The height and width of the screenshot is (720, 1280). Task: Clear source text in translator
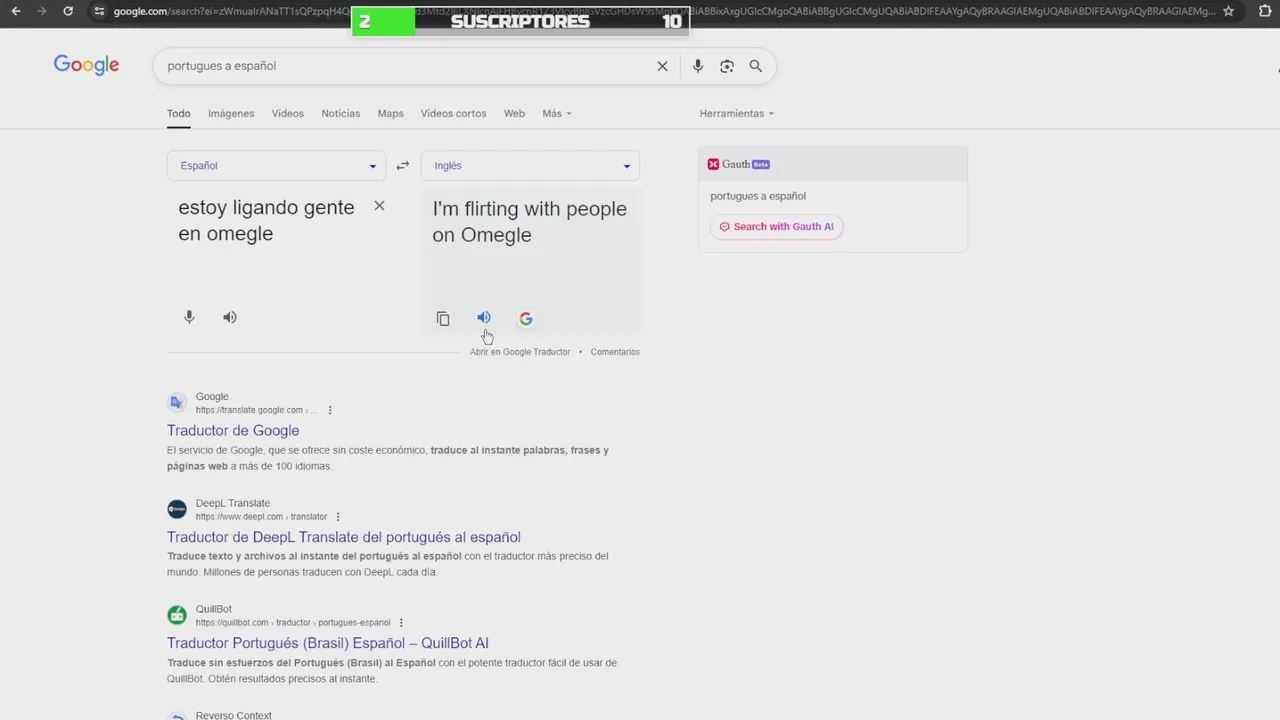pyautogui.click(x=379, y=206)
